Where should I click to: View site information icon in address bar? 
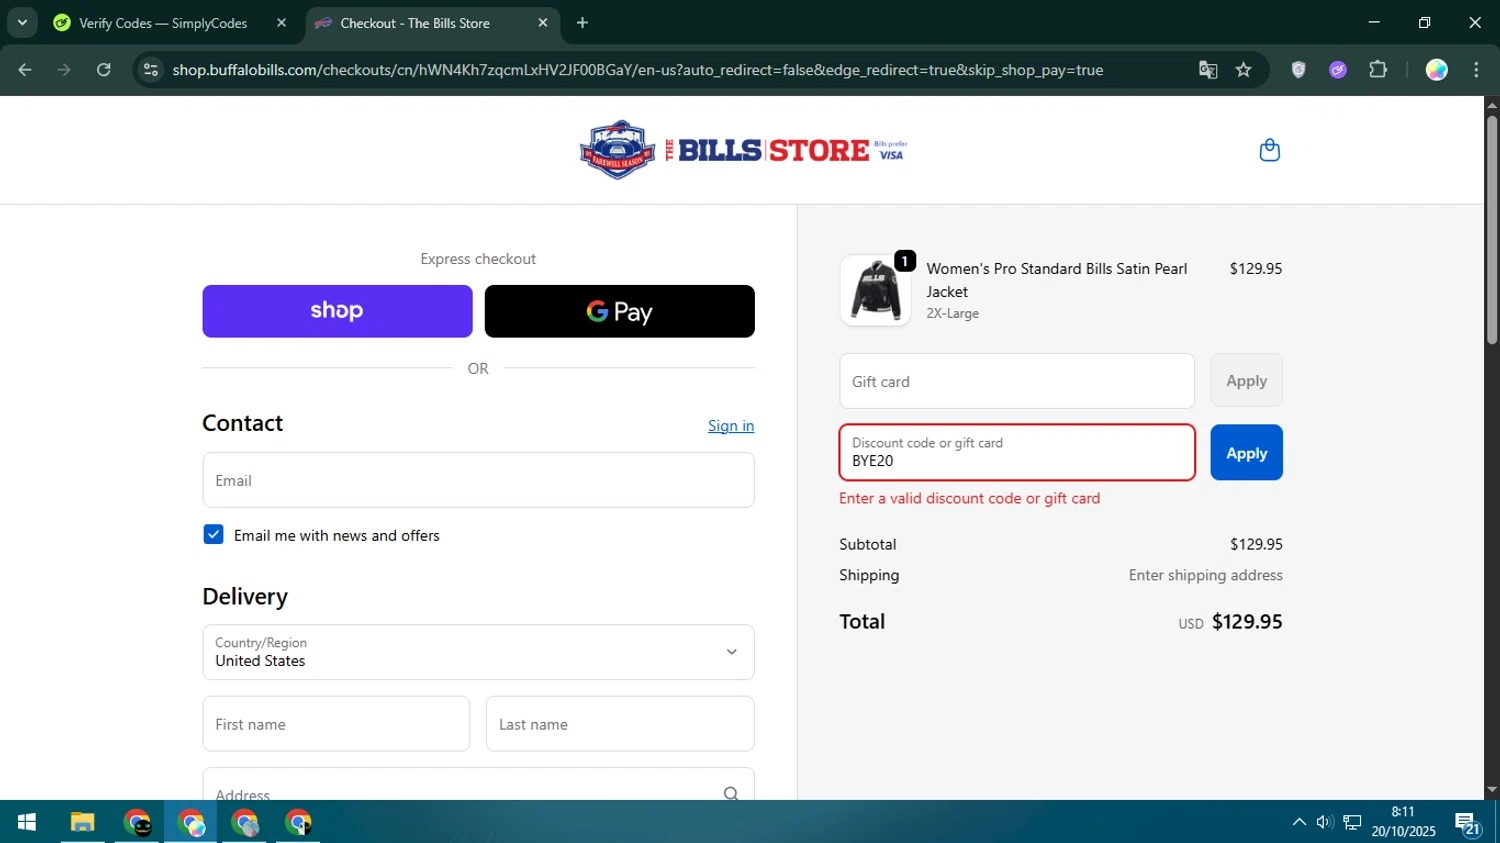coord(151,70)
